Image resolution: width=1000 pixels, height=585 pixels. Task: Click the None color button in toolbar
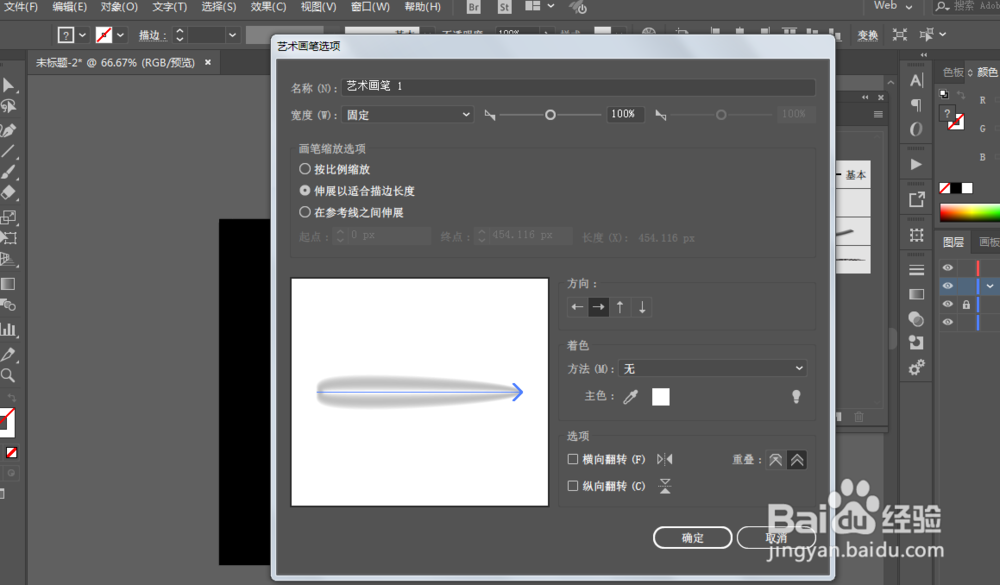(11, 452)
